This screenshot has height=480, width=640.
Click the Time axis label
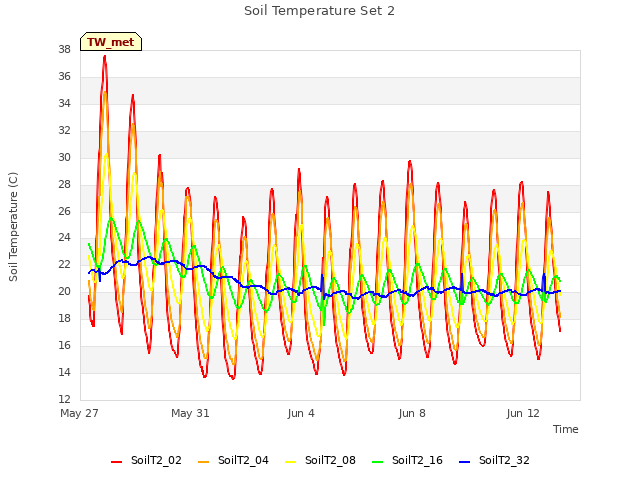[566, 429]
